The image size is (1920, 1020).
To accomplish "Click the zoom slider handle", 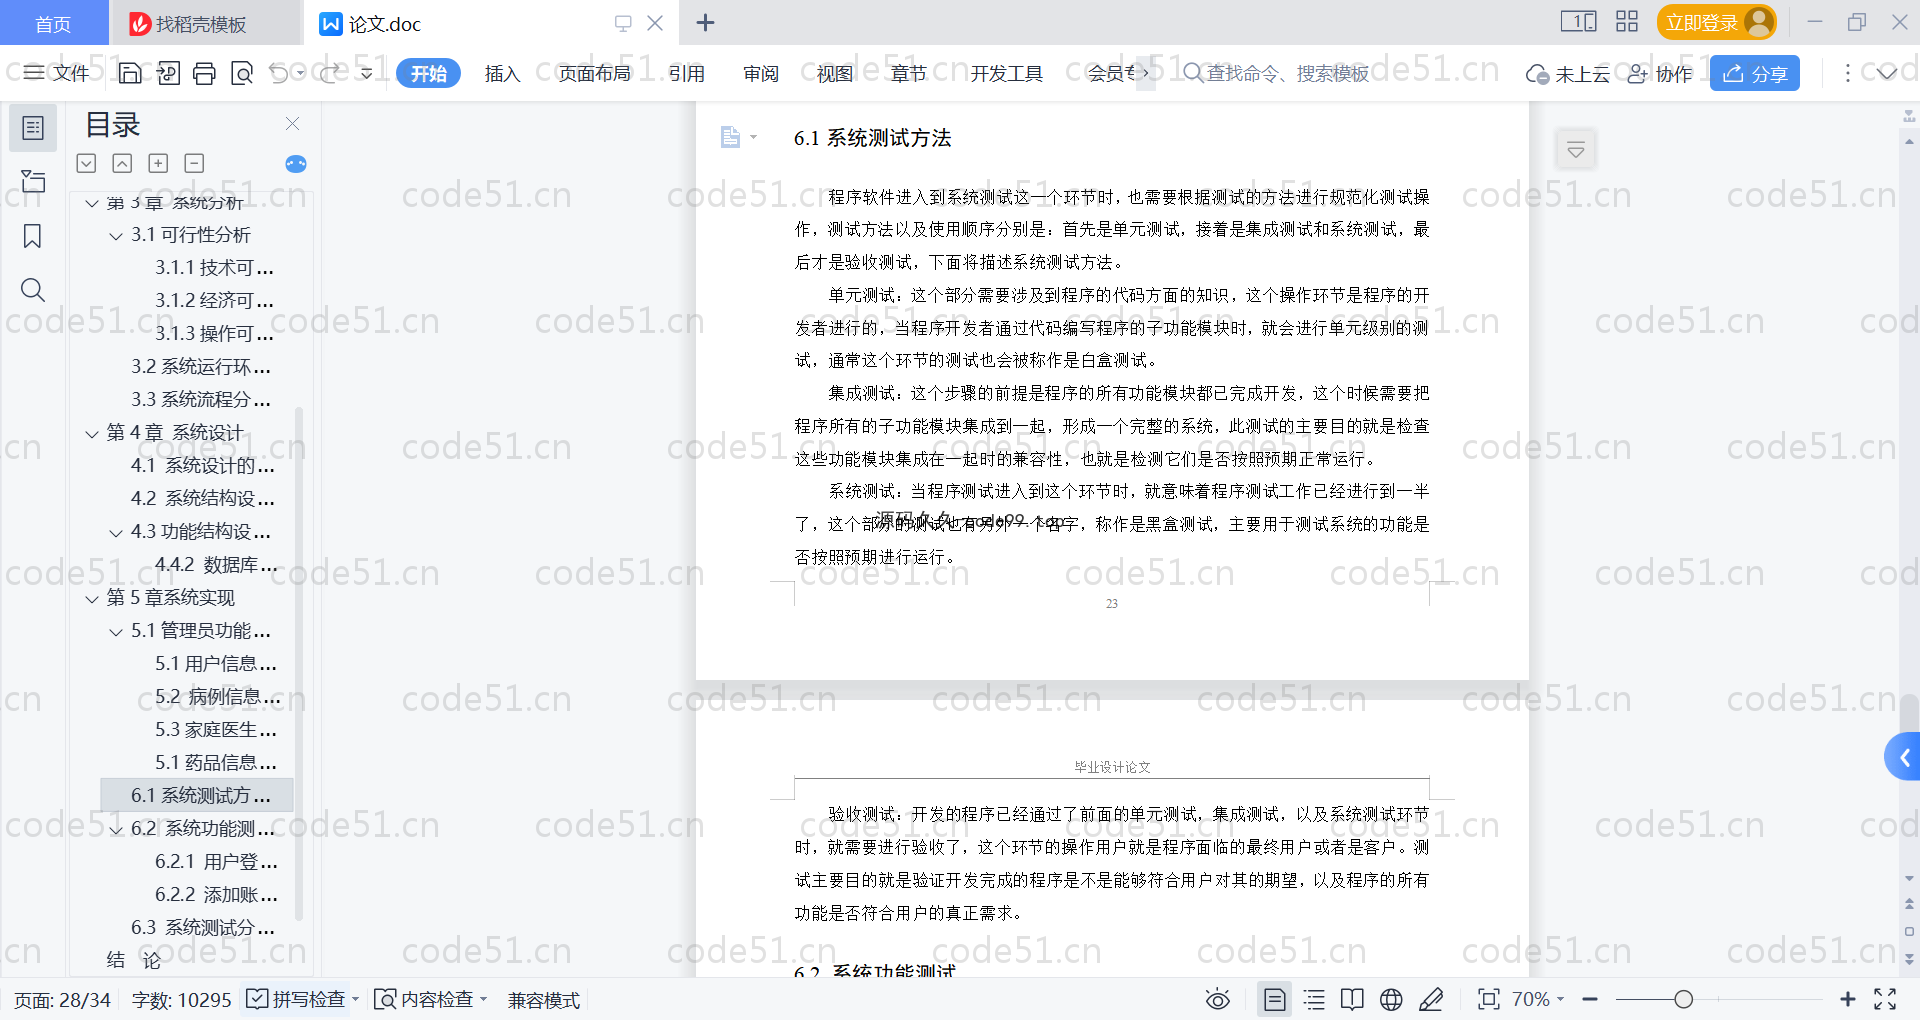I will [x=1683, y=999].
